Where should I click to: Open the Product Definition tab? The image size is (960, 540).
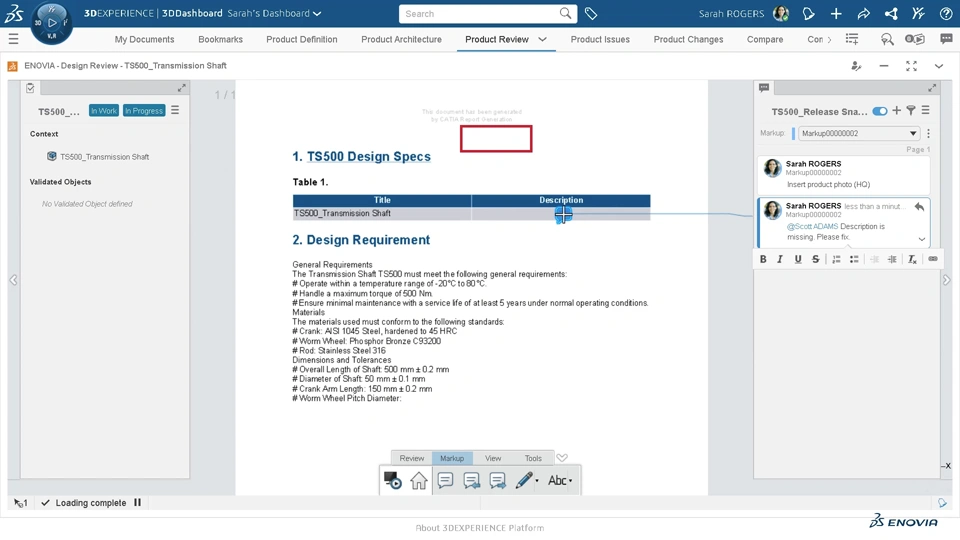click(302, 39)
